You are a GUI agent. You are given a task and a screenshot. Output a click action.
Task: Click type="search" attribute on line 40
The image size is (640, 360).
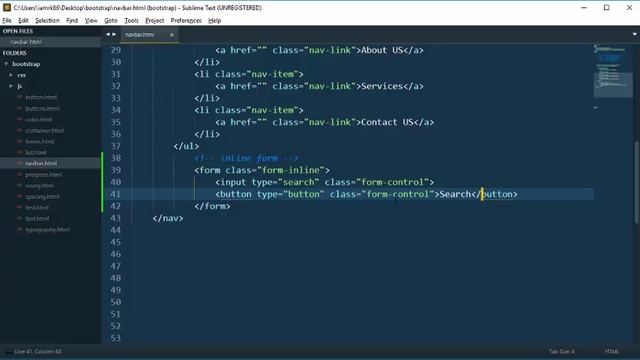click(285, 182)
